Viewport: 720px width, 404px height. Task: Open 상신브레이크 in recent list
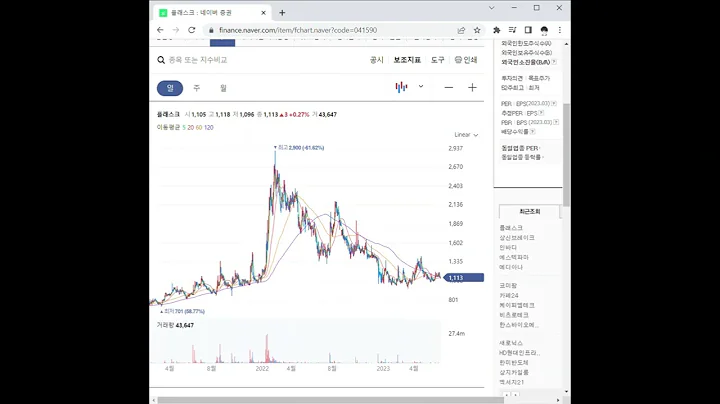point(517,238)
